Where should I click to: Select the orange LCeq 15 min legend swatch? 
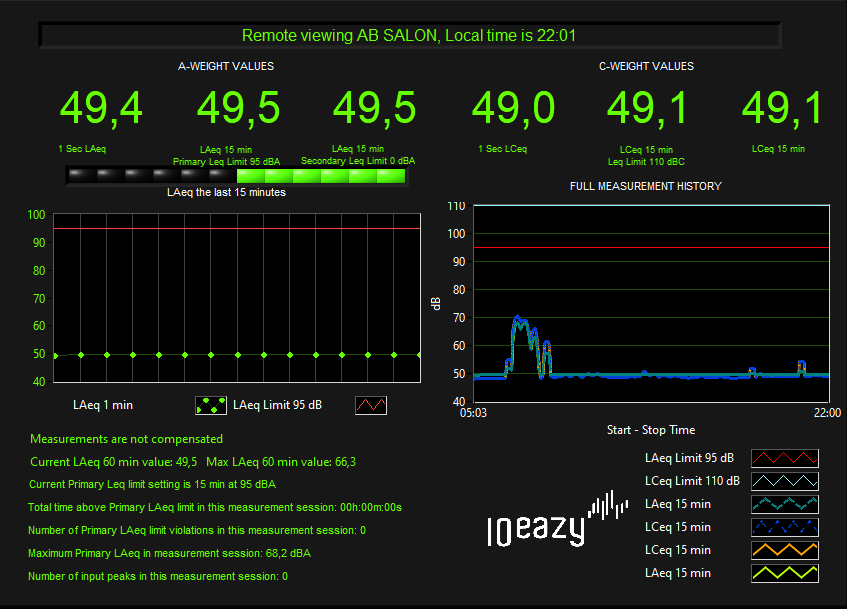784,550
